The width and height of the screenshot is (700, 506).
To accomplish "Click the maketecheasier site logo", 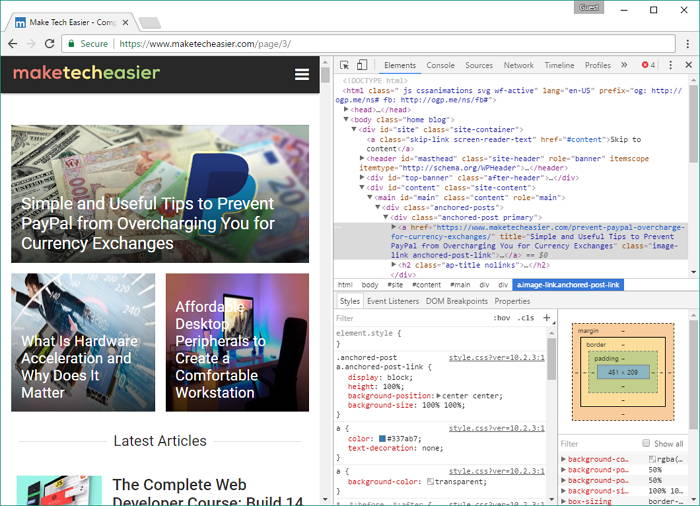I will 86,72.
